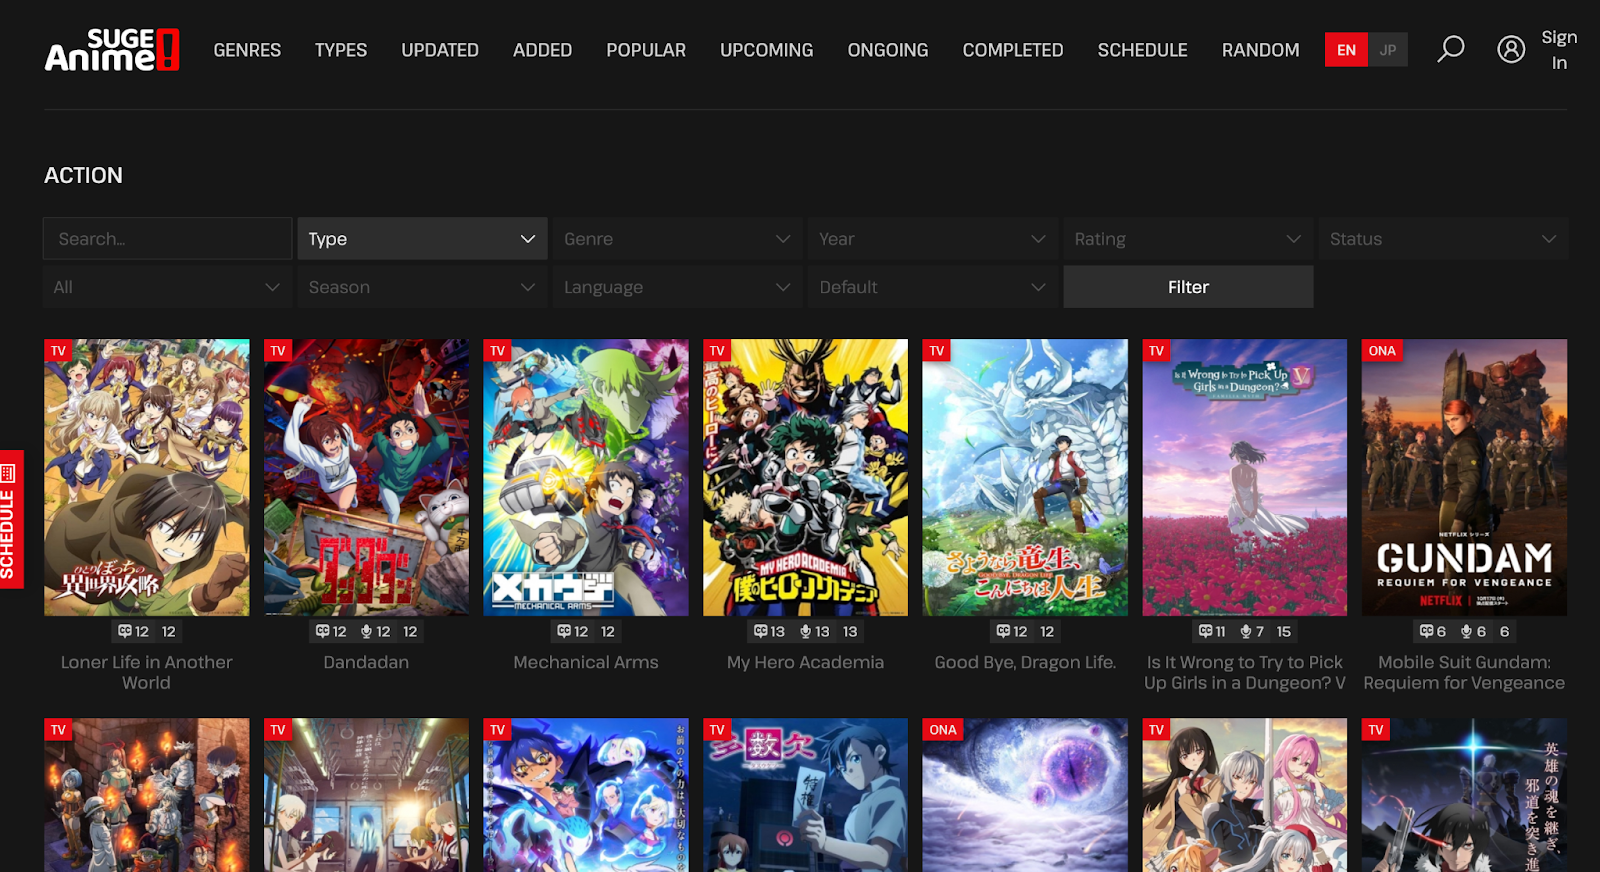Viewport: 1600px width, 872px height.
Task: Go to POPULAR page
Action: 646,50
